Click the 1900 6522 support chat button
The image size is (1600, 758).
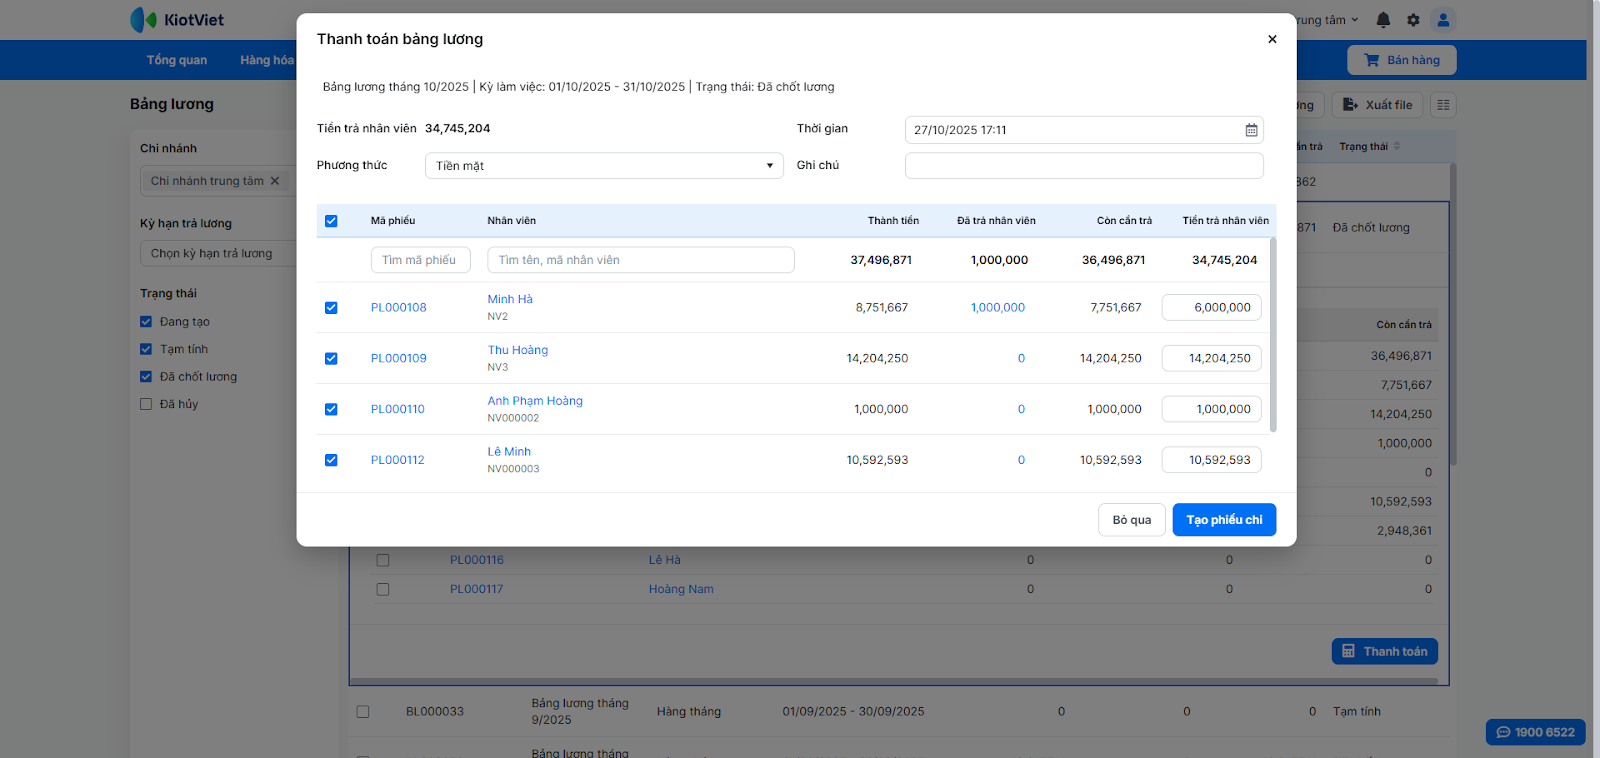1535,732
